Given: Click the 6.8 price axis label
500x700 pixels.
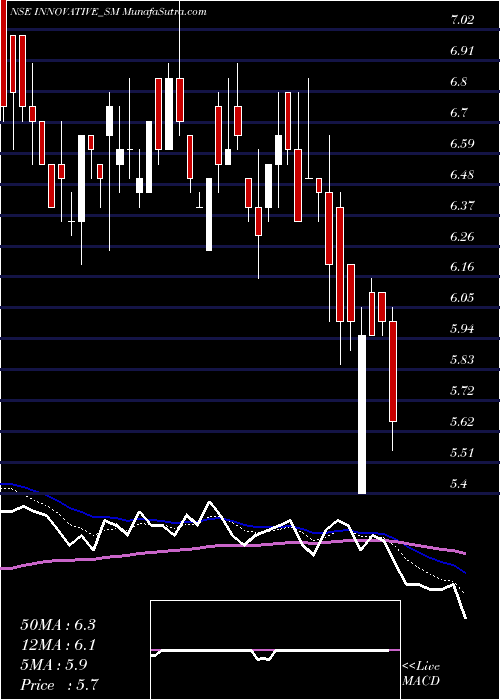Looking at the screenshot, I should tap(459, 82).
